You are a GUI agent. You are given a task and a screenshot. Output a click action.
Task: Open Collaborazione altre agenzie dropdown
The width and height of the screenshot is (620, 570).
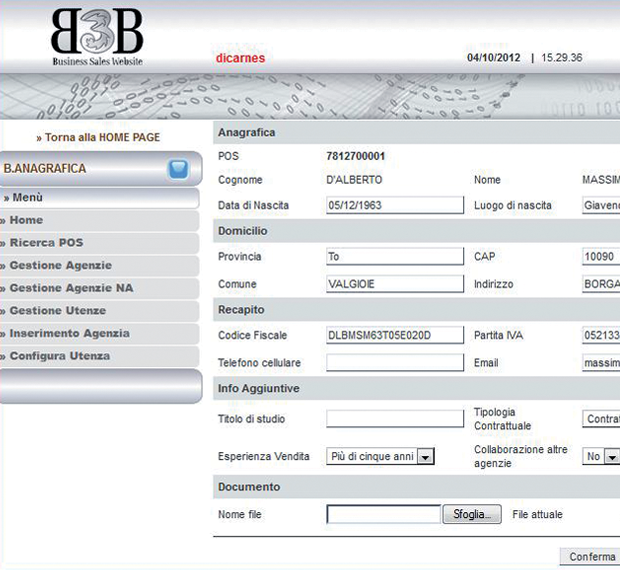(608, 457)
